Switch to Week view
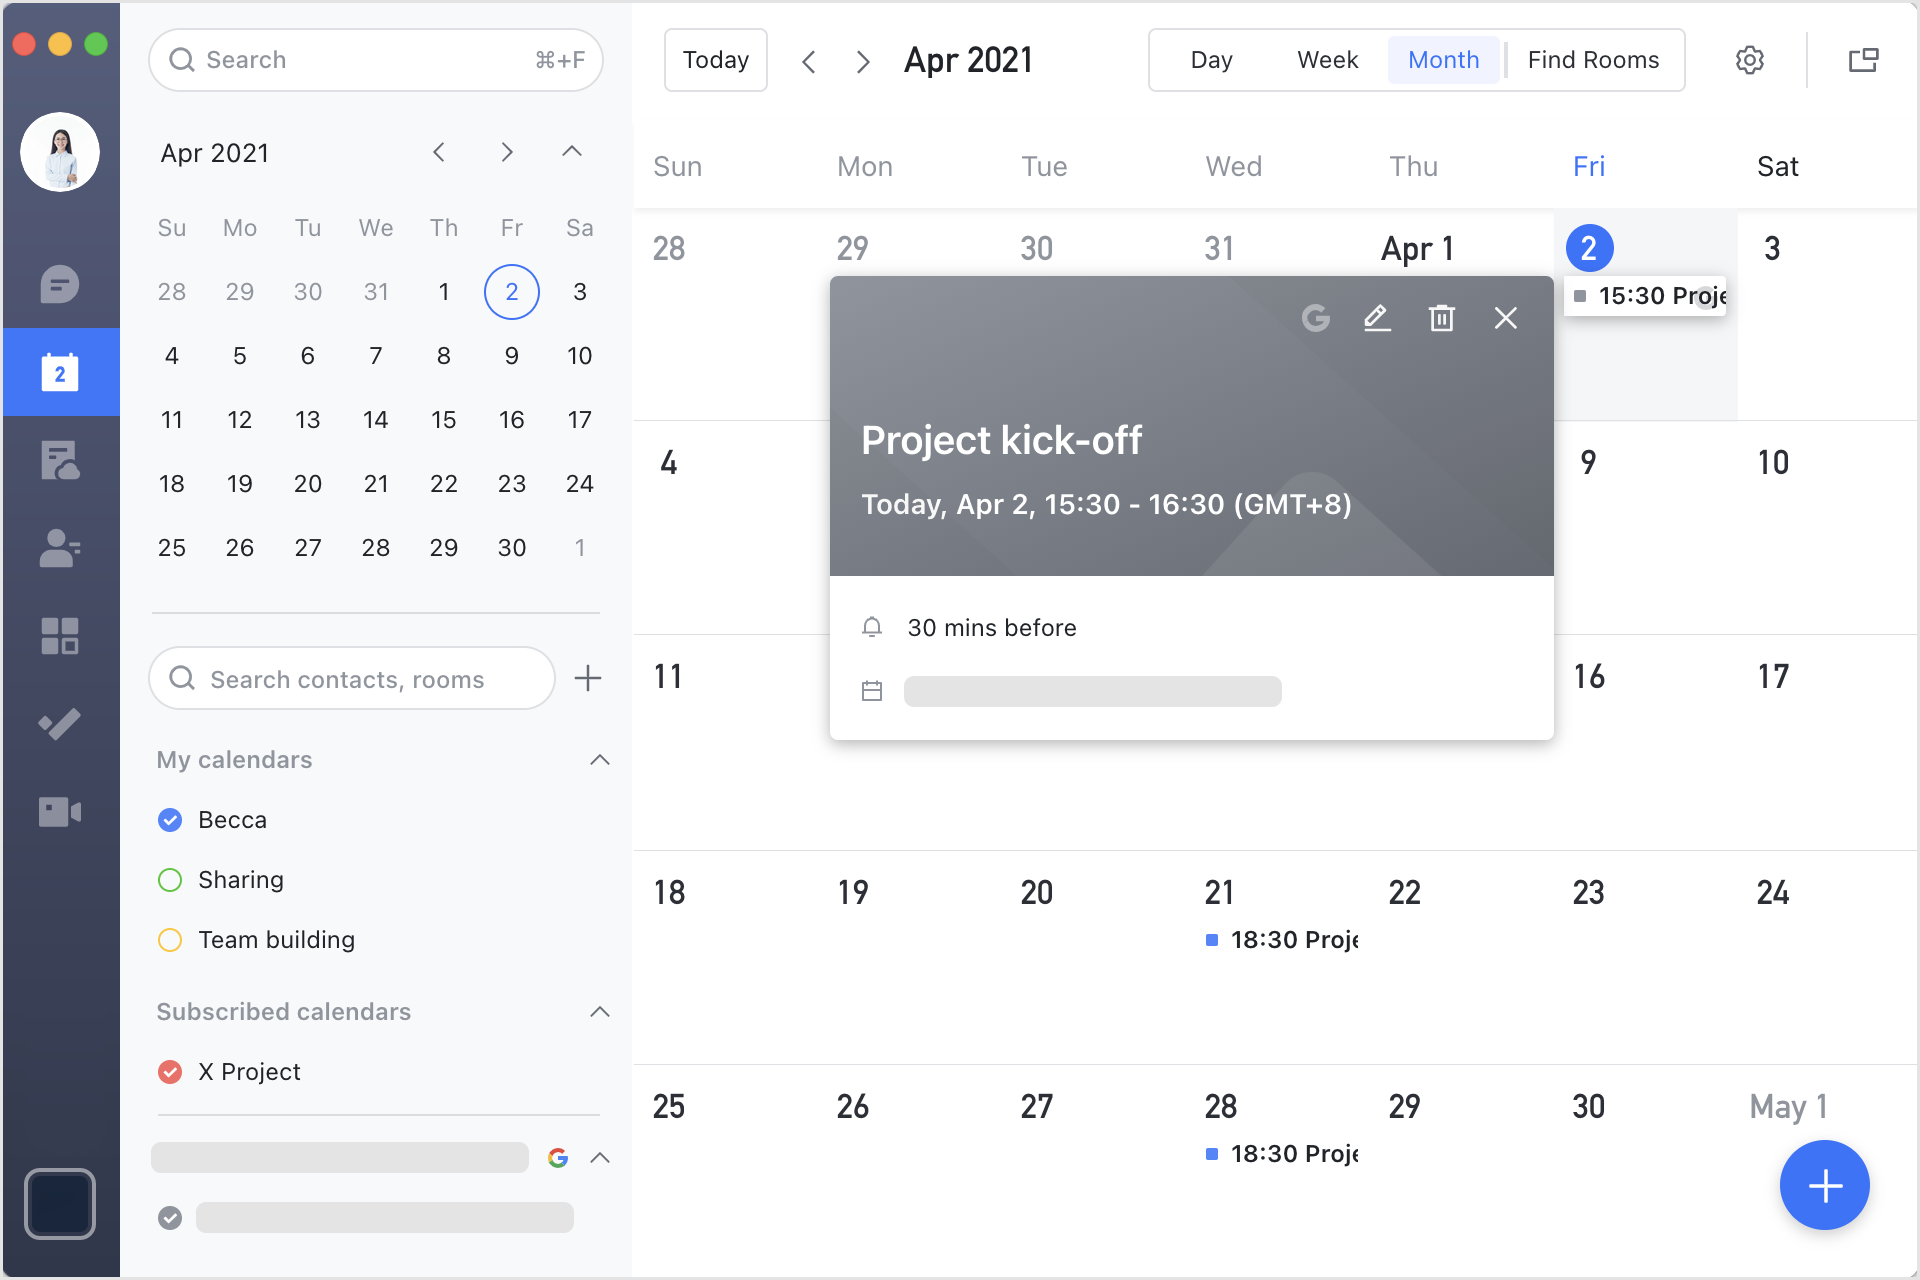This screenshot has height=1280, width=1920. pos(1327,59)
